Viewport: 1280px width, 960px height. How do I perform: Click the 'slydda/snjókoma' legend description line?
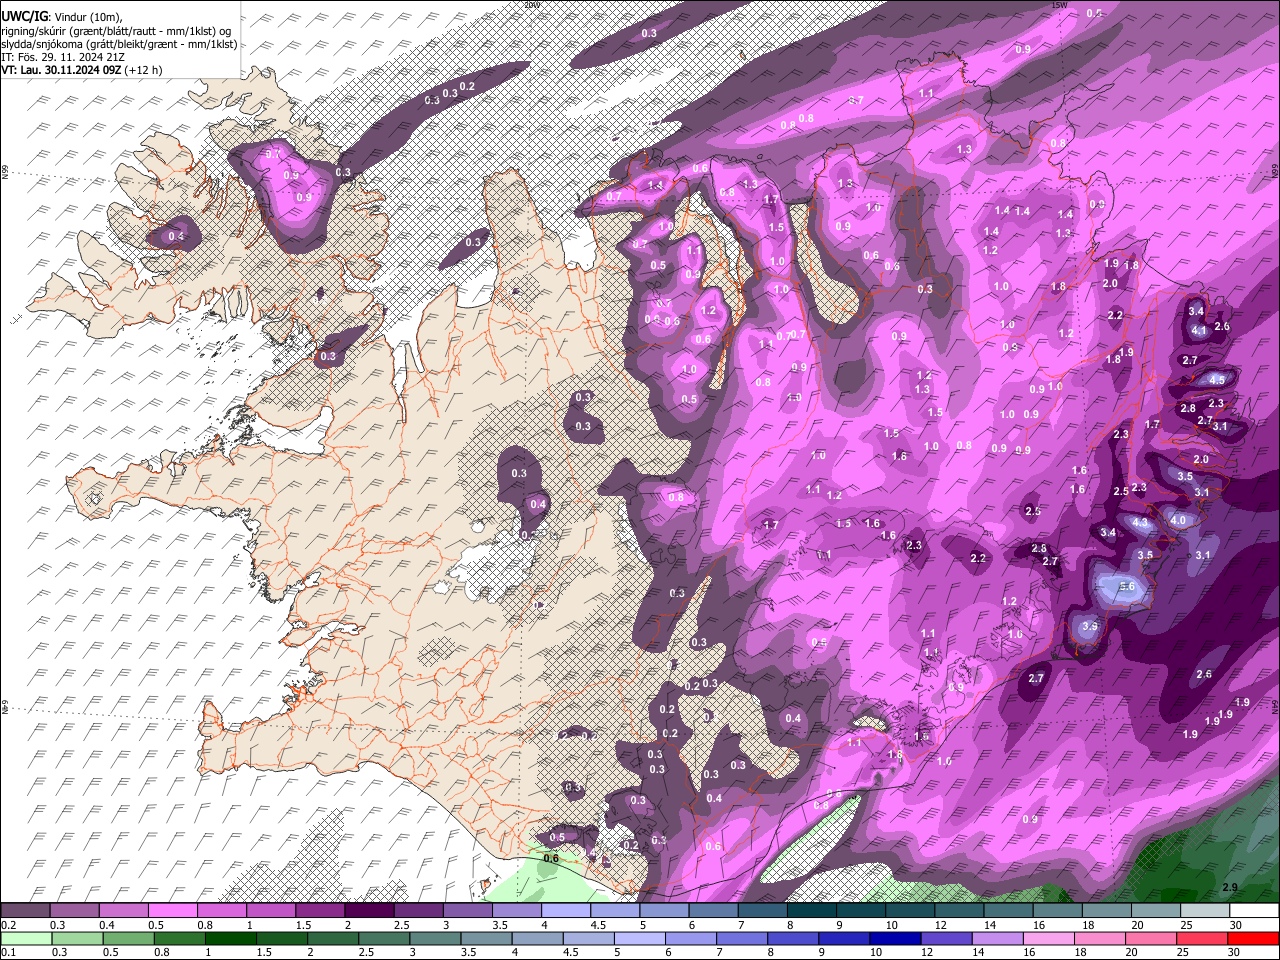(x=119, y=44)
